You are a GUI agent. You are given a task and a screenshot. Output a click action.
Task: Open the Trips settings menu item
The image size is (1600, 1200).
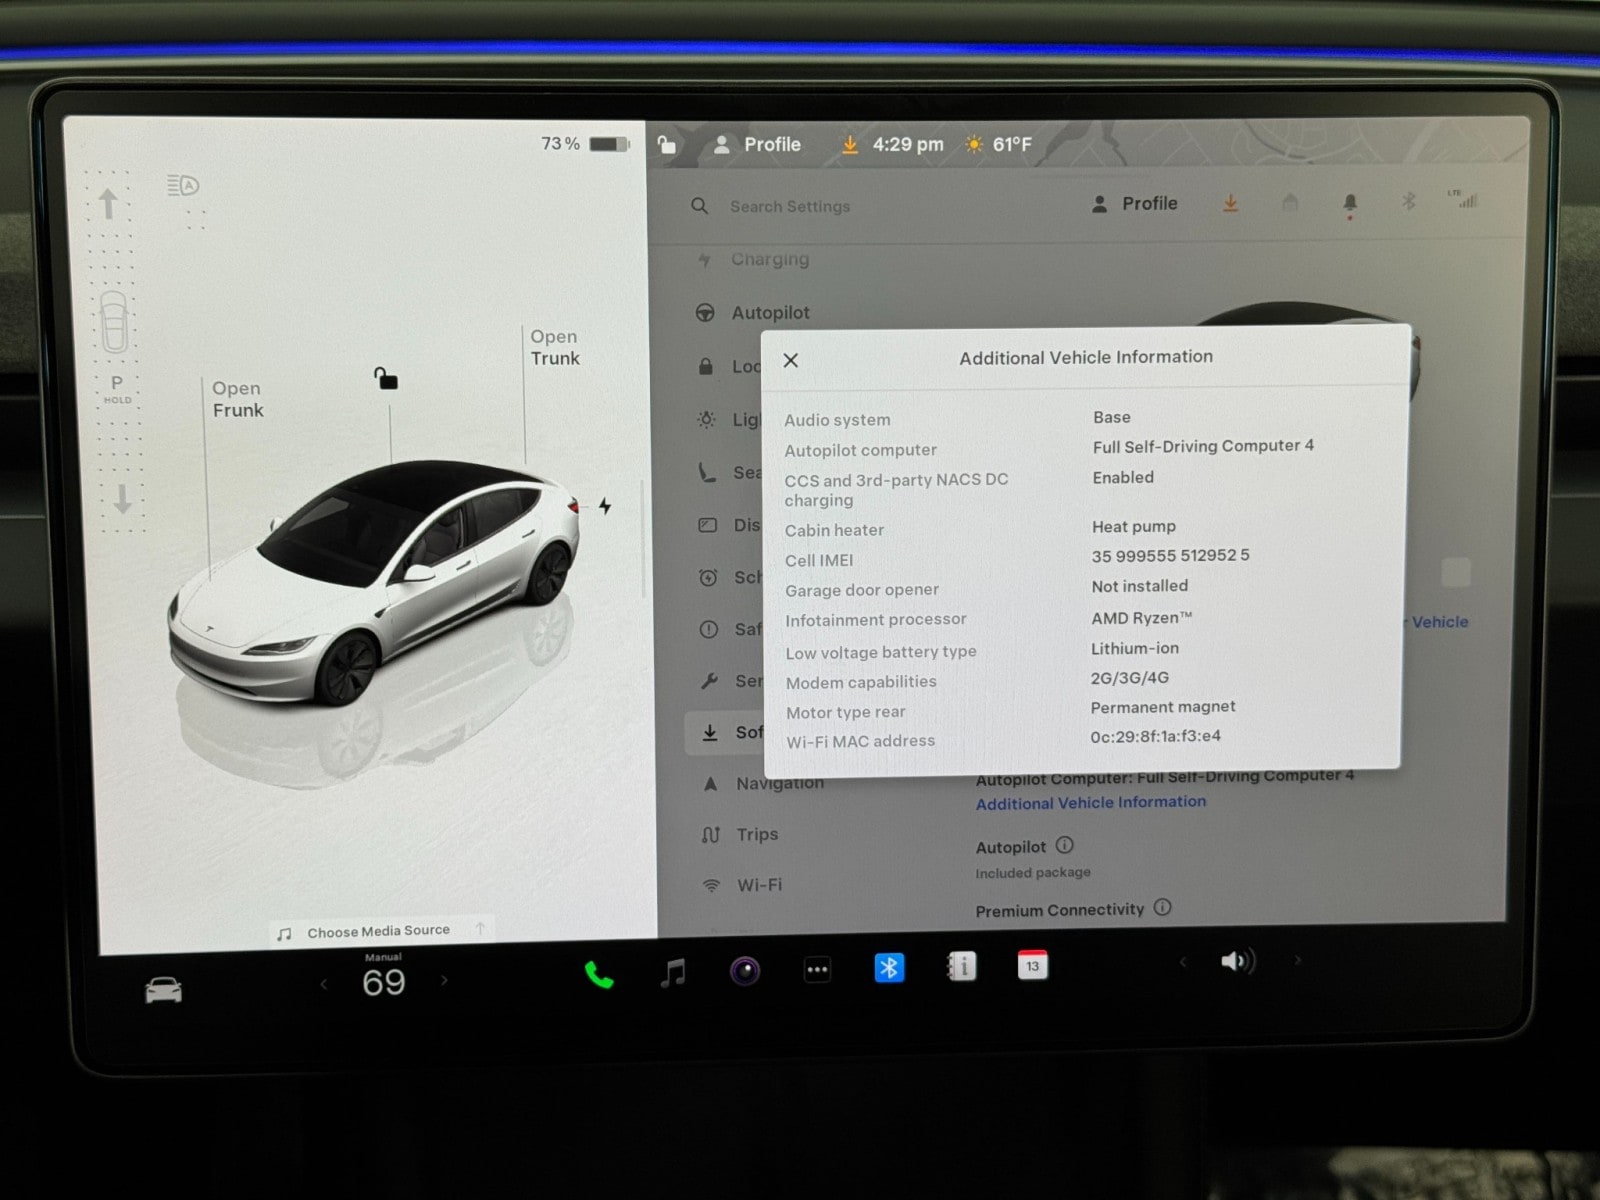pos(757,834)
